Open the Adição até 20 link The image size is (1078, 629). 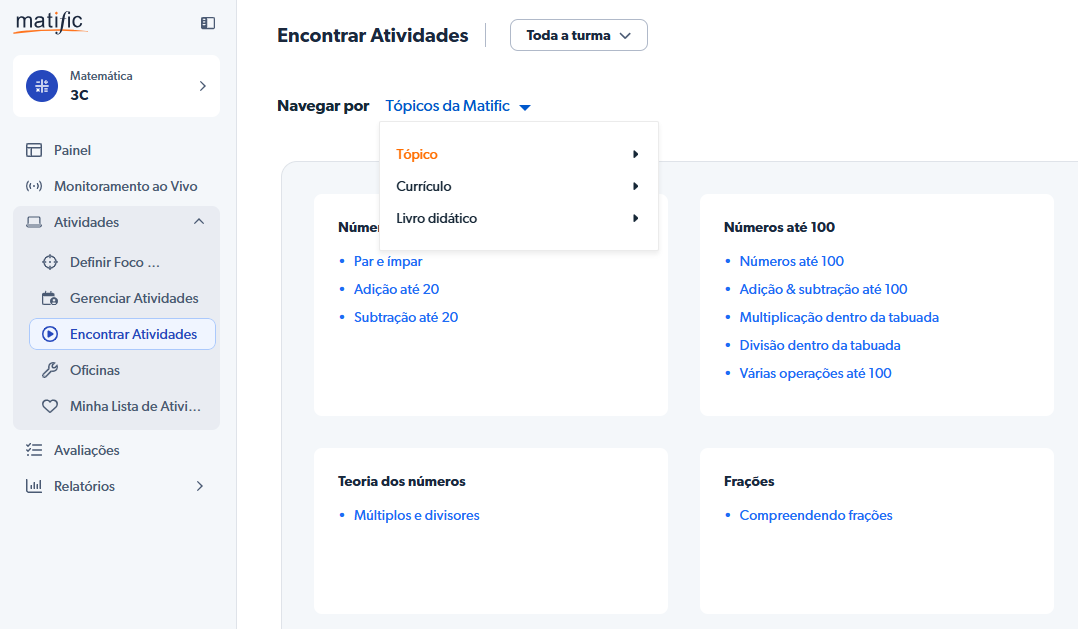396,289
